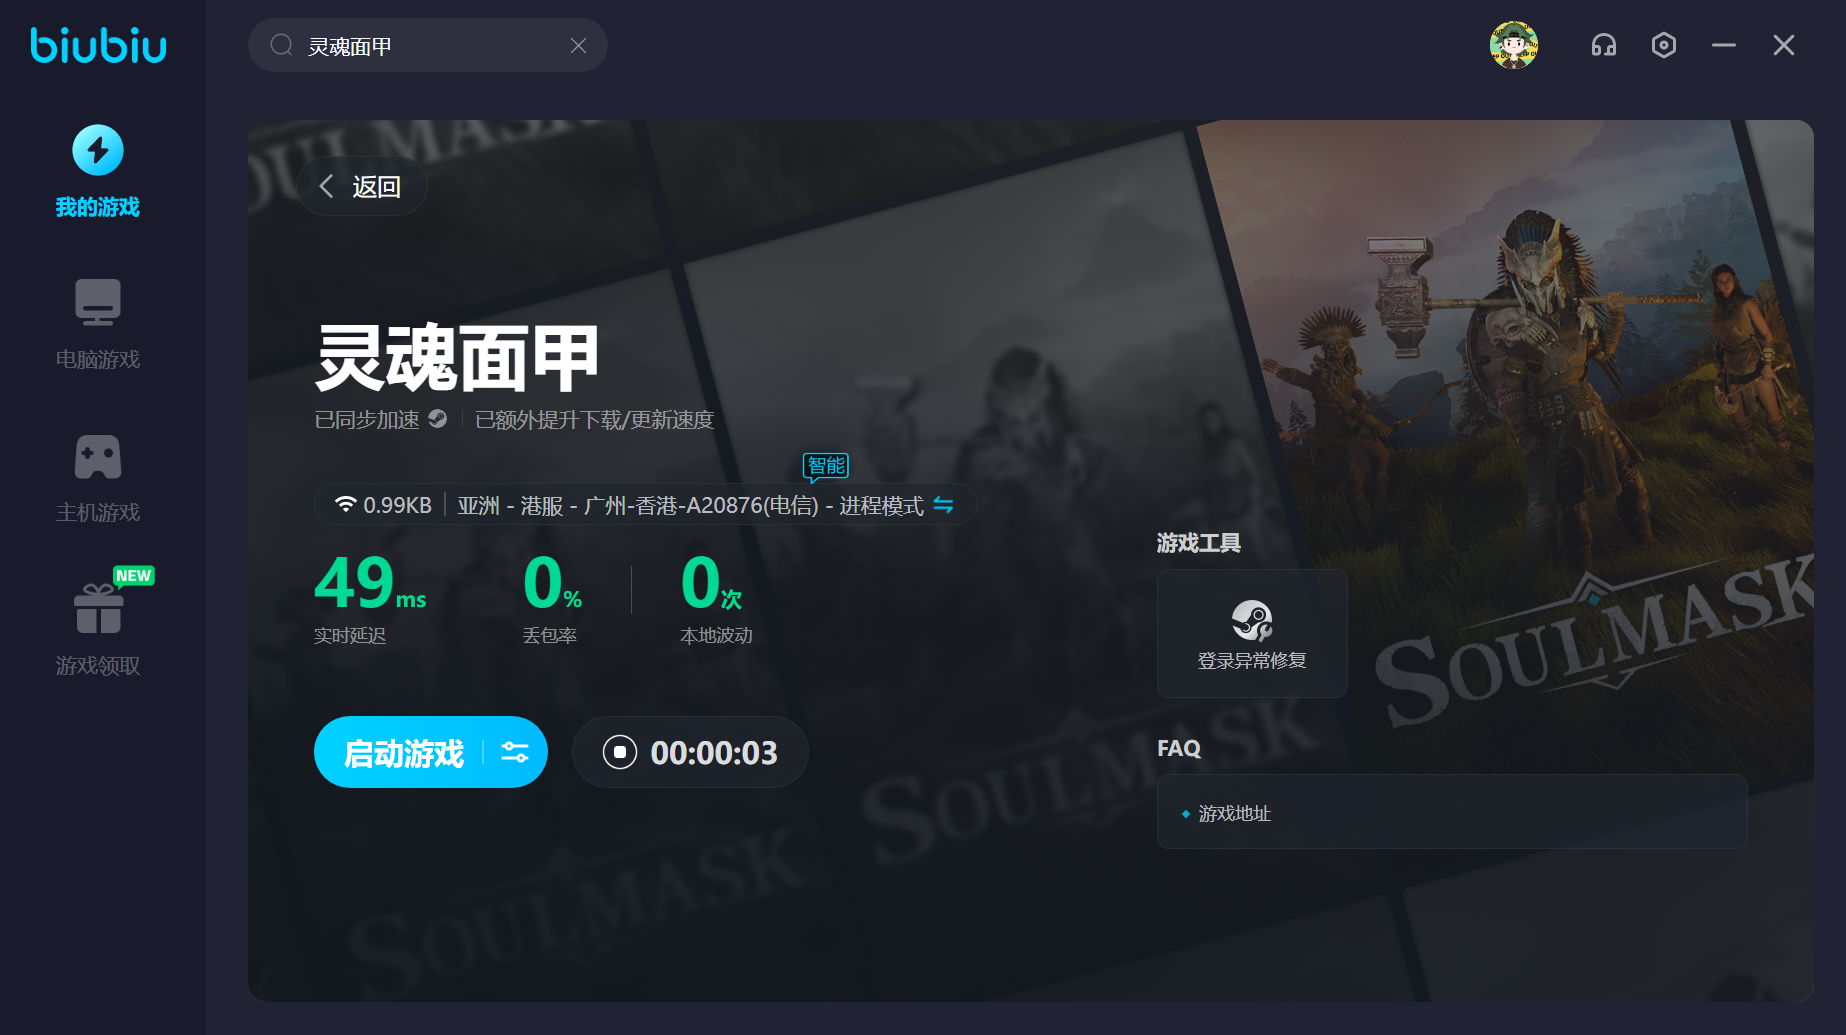Viewport: 1846px width, 1035px height.
Task: Switch acceleration node via swap arrows
Action: 943,505
